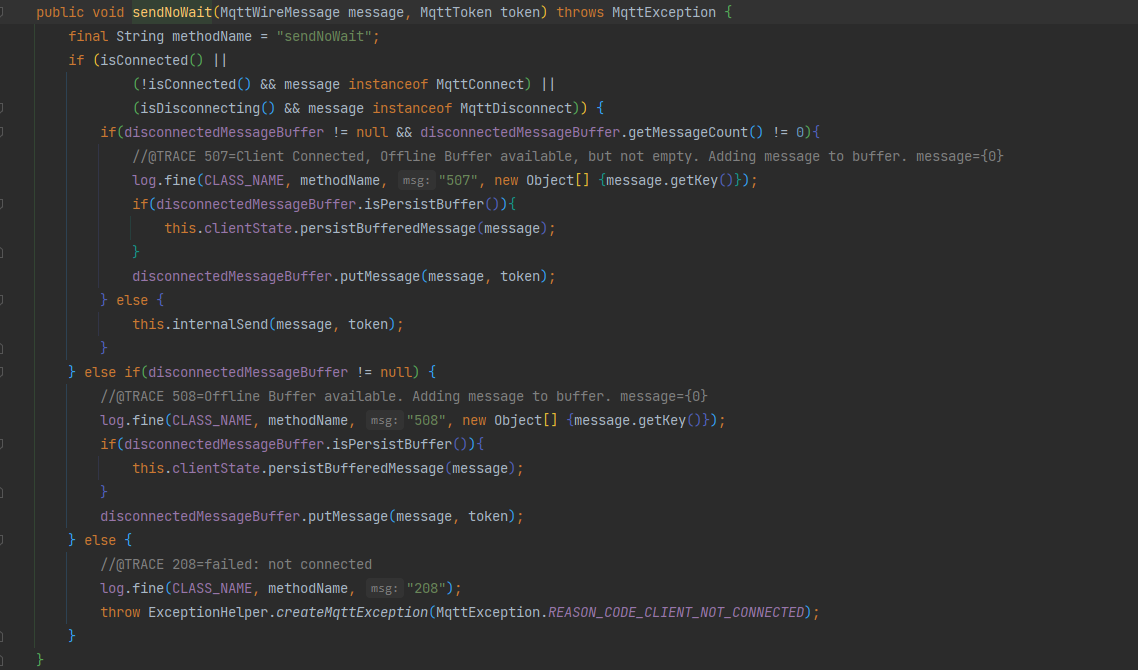Click the final keyword
This screenshot has width=1138, height=670.
(x=88, y=36)
